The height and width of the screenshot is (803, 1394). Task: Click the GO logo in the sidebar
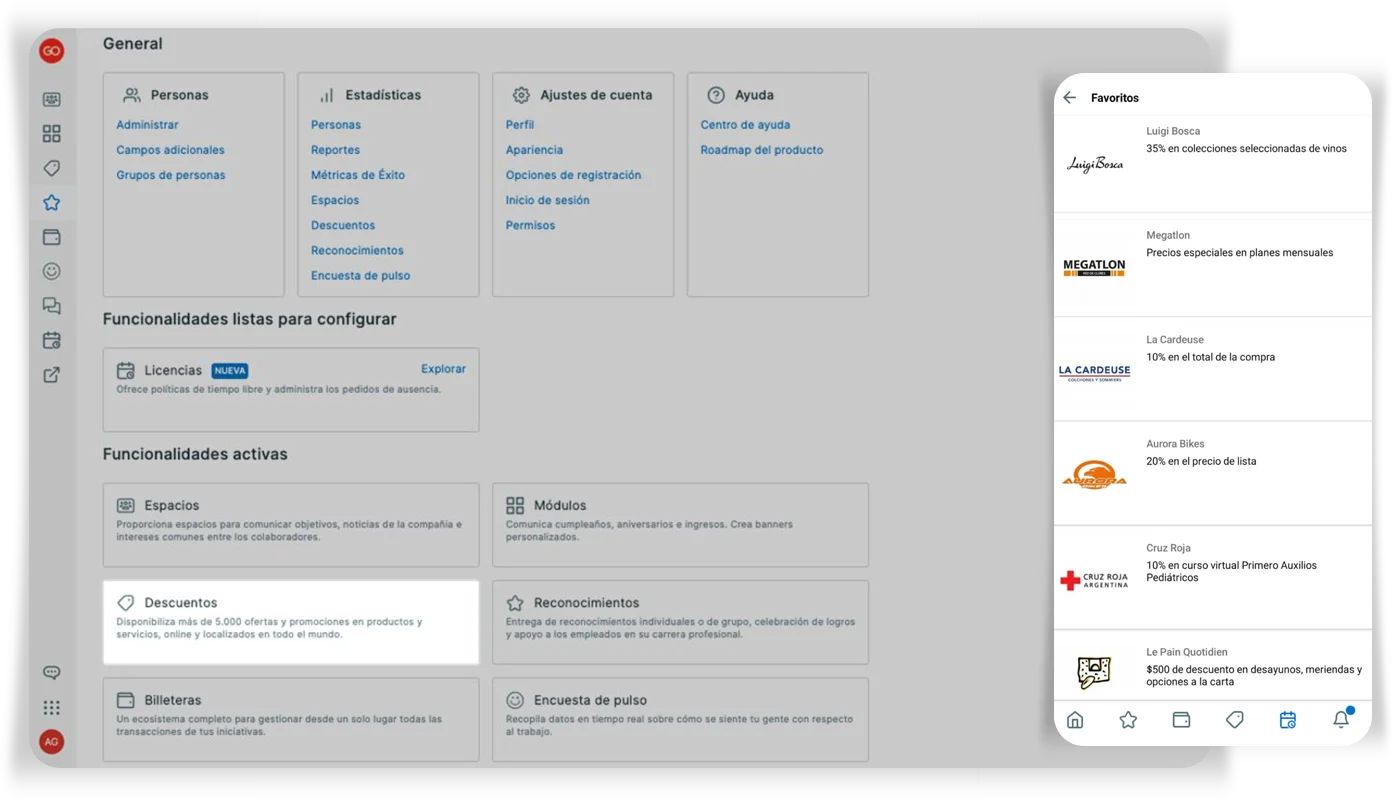[51, 51]
